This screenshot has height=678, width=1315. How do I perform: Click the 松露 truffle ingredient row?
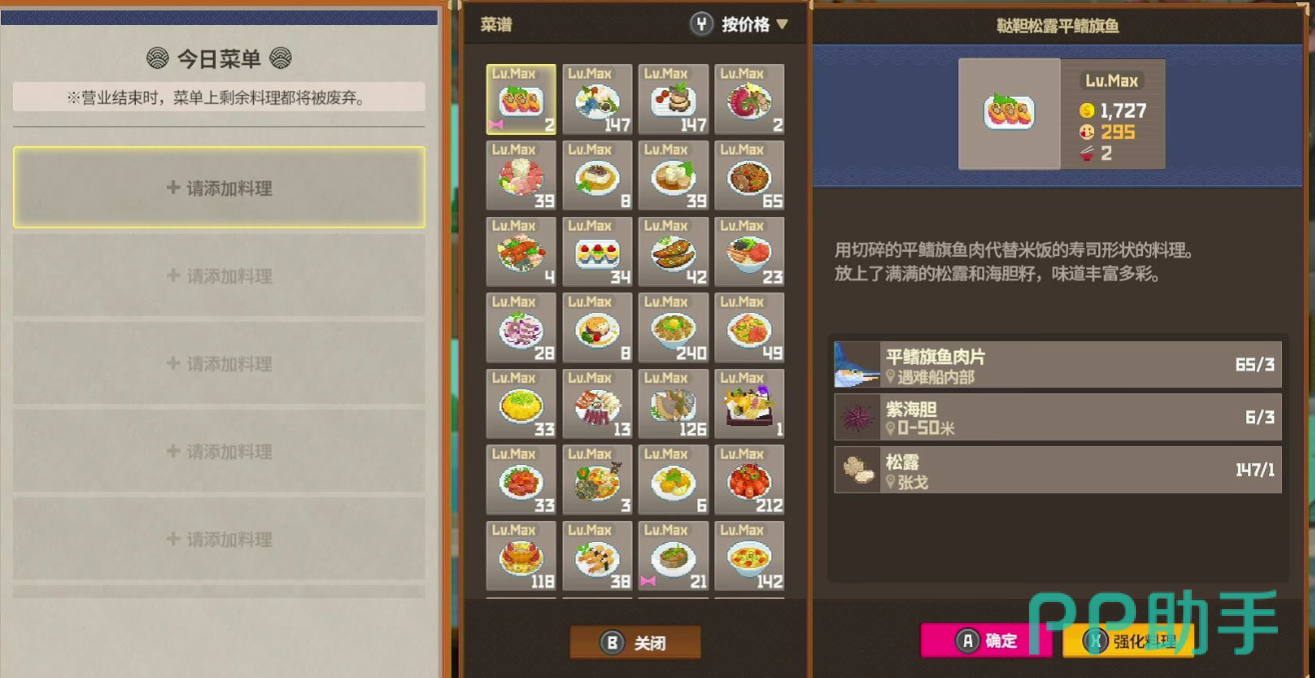point(1057,470)
